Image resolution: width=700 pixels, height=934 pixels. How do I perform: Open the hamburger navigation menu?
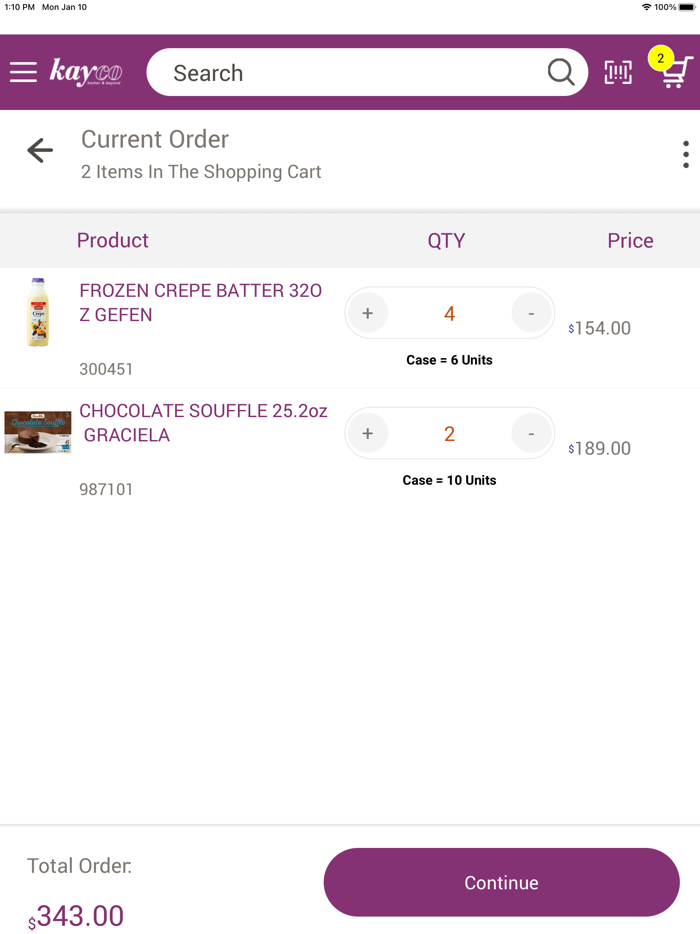pos(23,72)
